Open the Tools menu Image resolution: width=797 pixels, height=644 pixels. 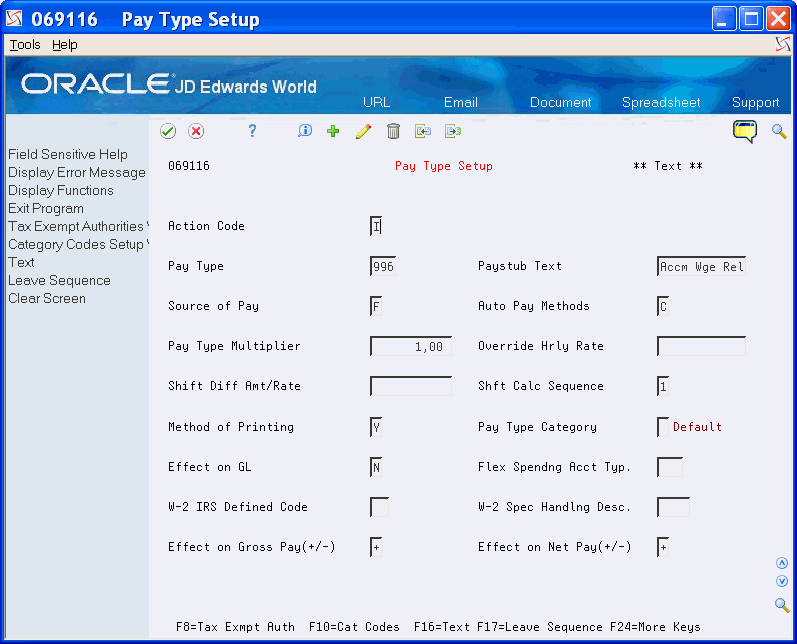pos(25,45)
